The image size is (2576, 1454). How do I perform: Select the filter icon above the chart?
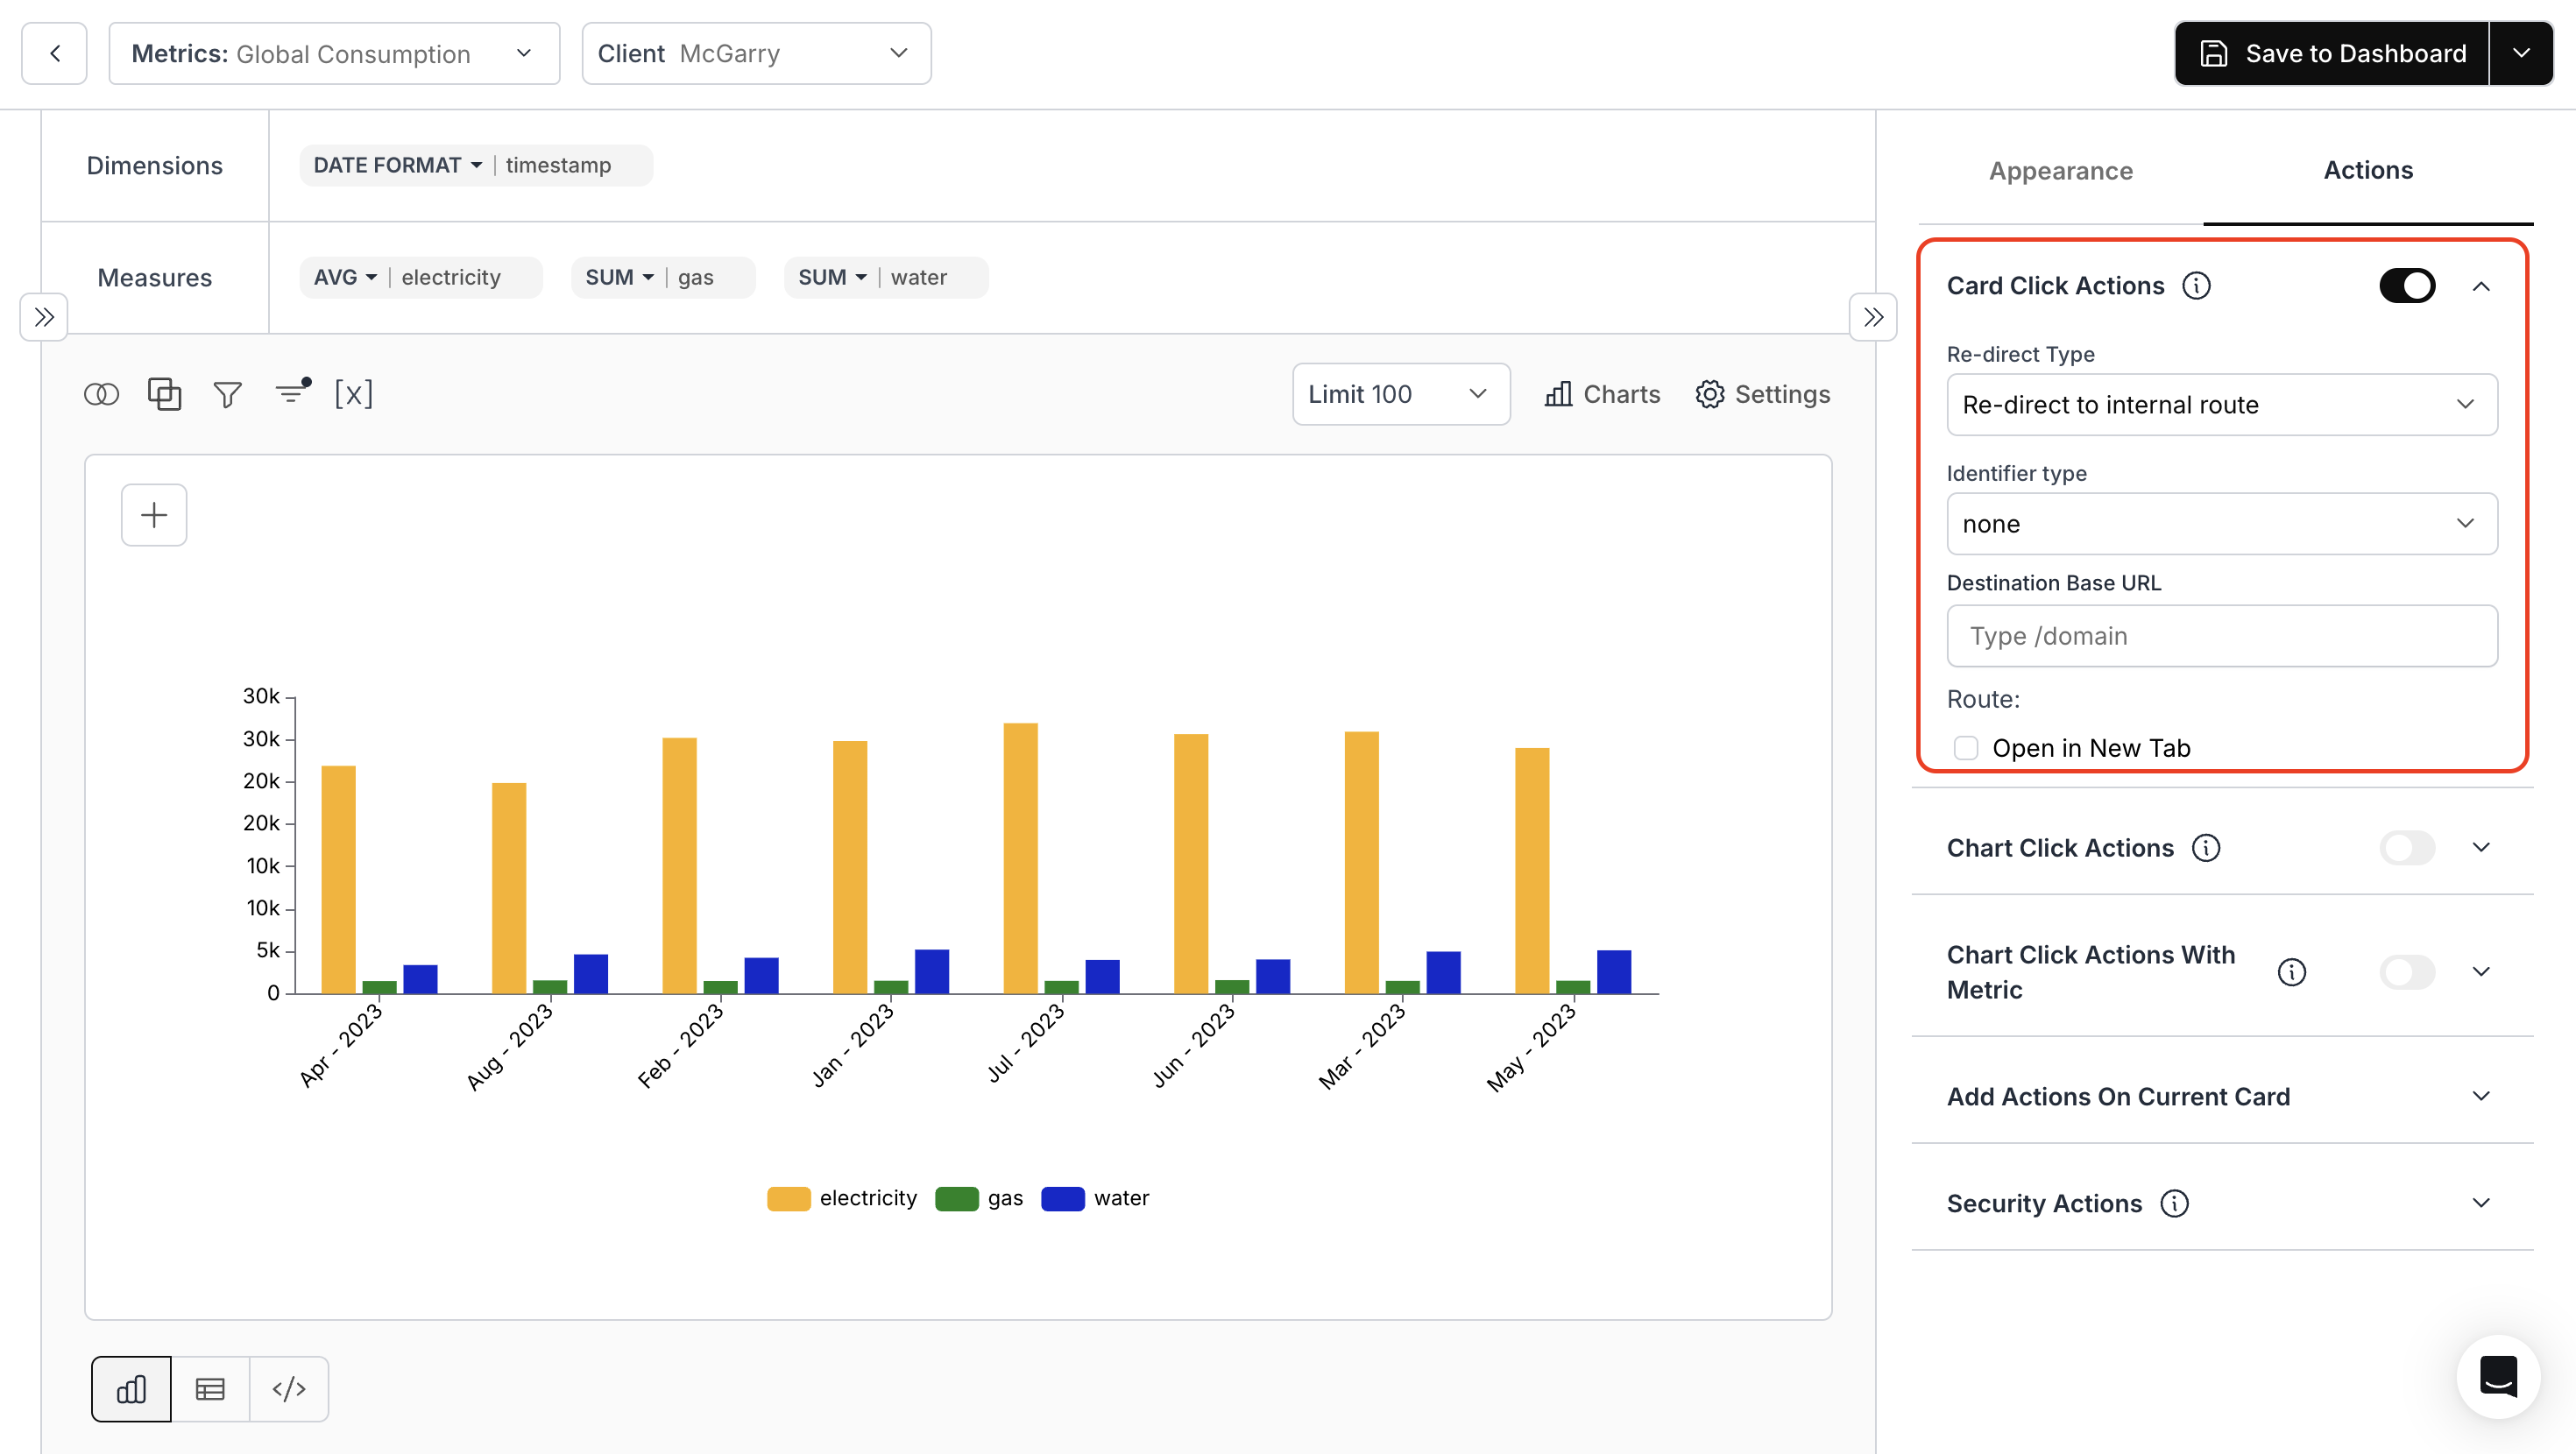[227, 394]
